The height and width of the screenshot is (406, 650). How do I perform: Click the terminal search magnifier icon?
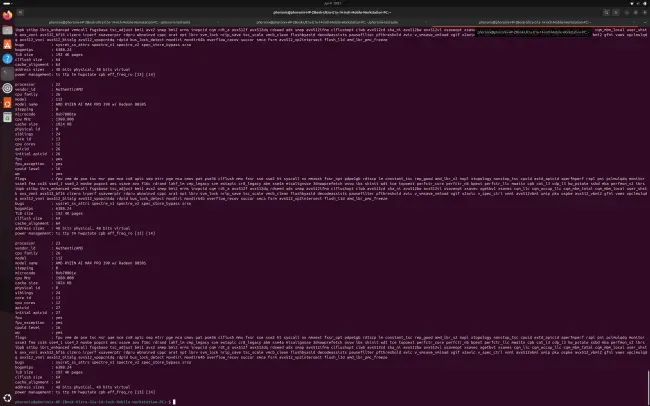pos(606,12)
